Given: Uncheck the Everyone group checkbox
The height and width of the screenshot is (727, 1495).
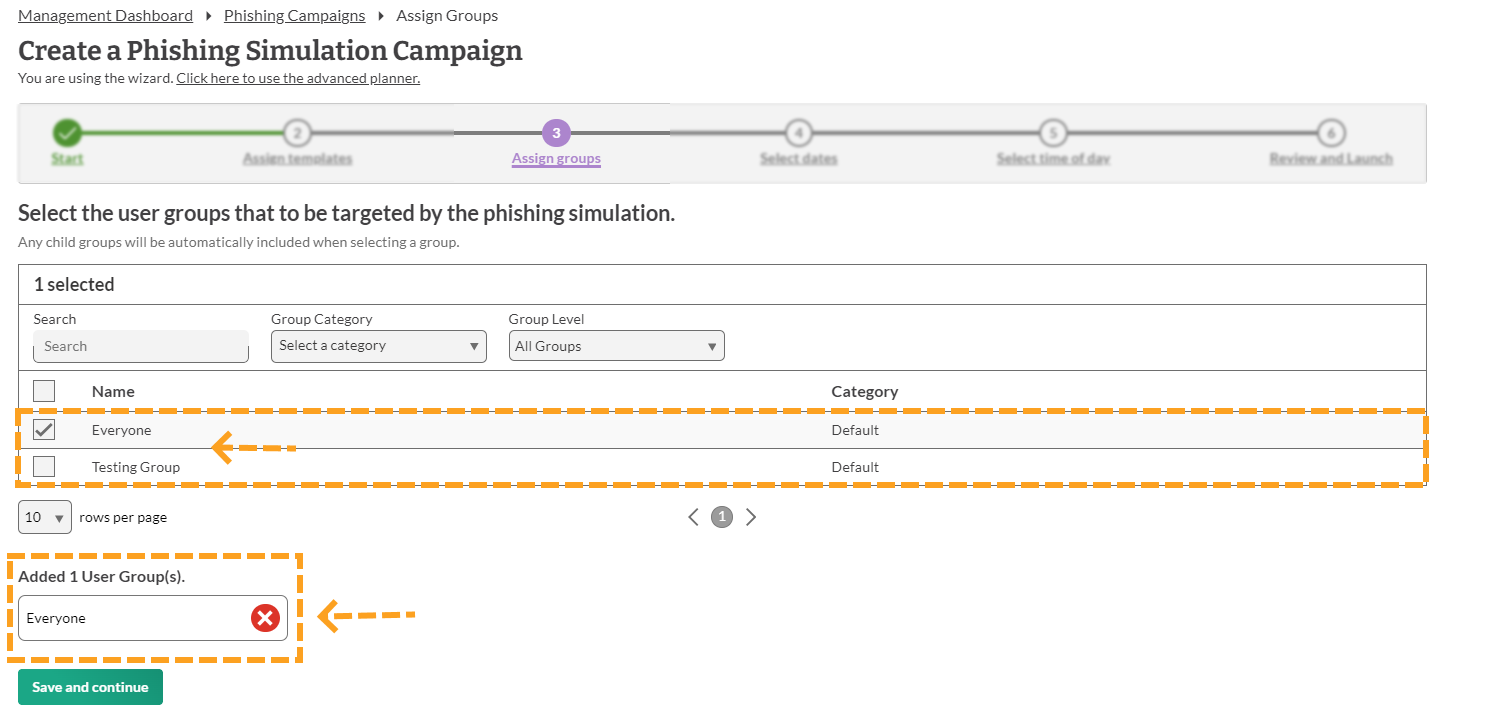Looking at the screenshot, I should pyautogui.click(x=44, y=430).
